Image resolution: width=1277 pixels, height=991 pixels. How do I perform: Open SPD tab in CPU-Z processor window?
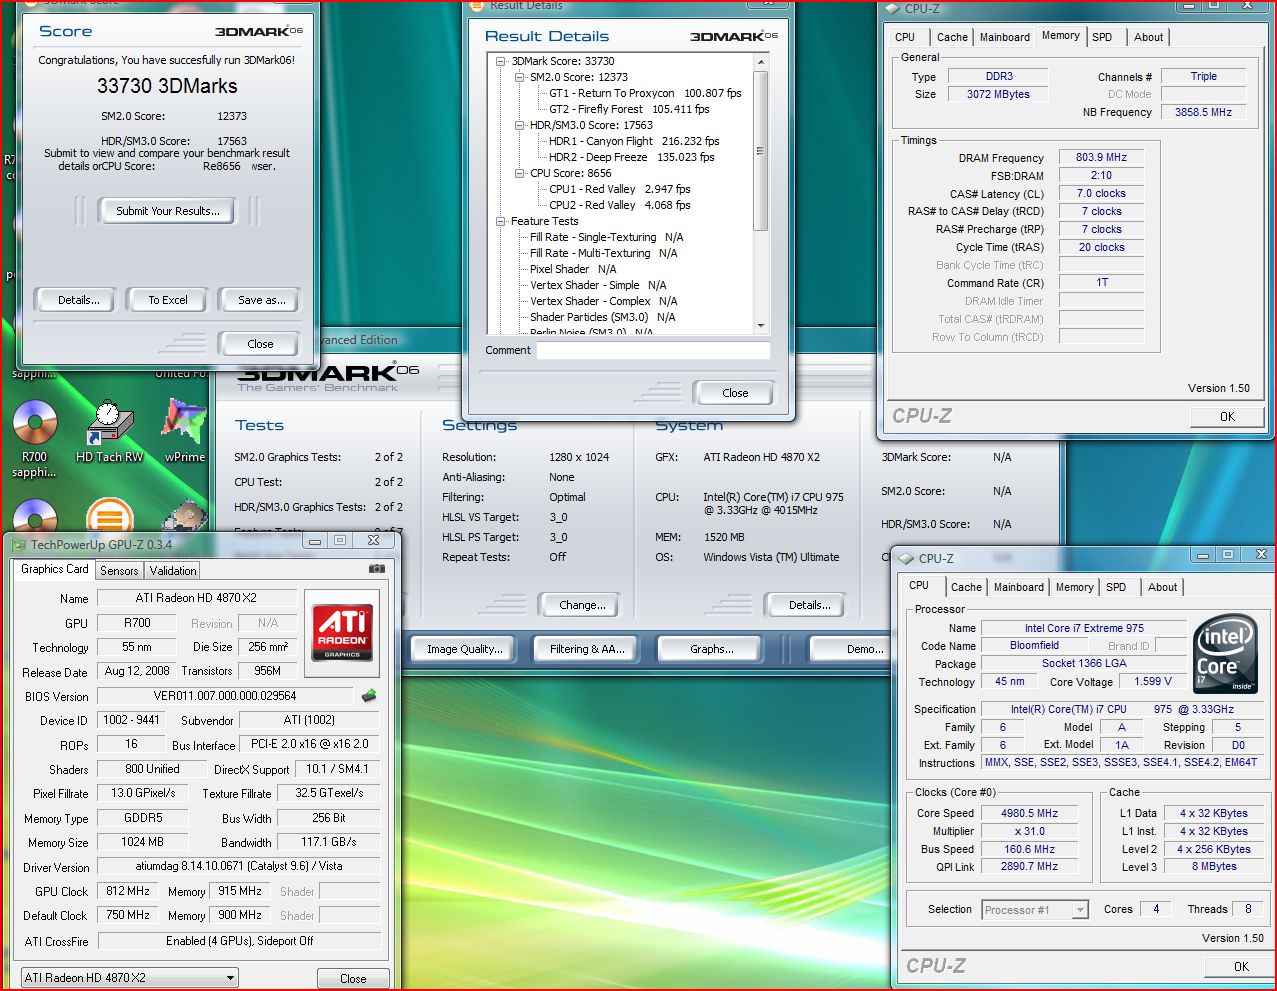point(1116,587)
